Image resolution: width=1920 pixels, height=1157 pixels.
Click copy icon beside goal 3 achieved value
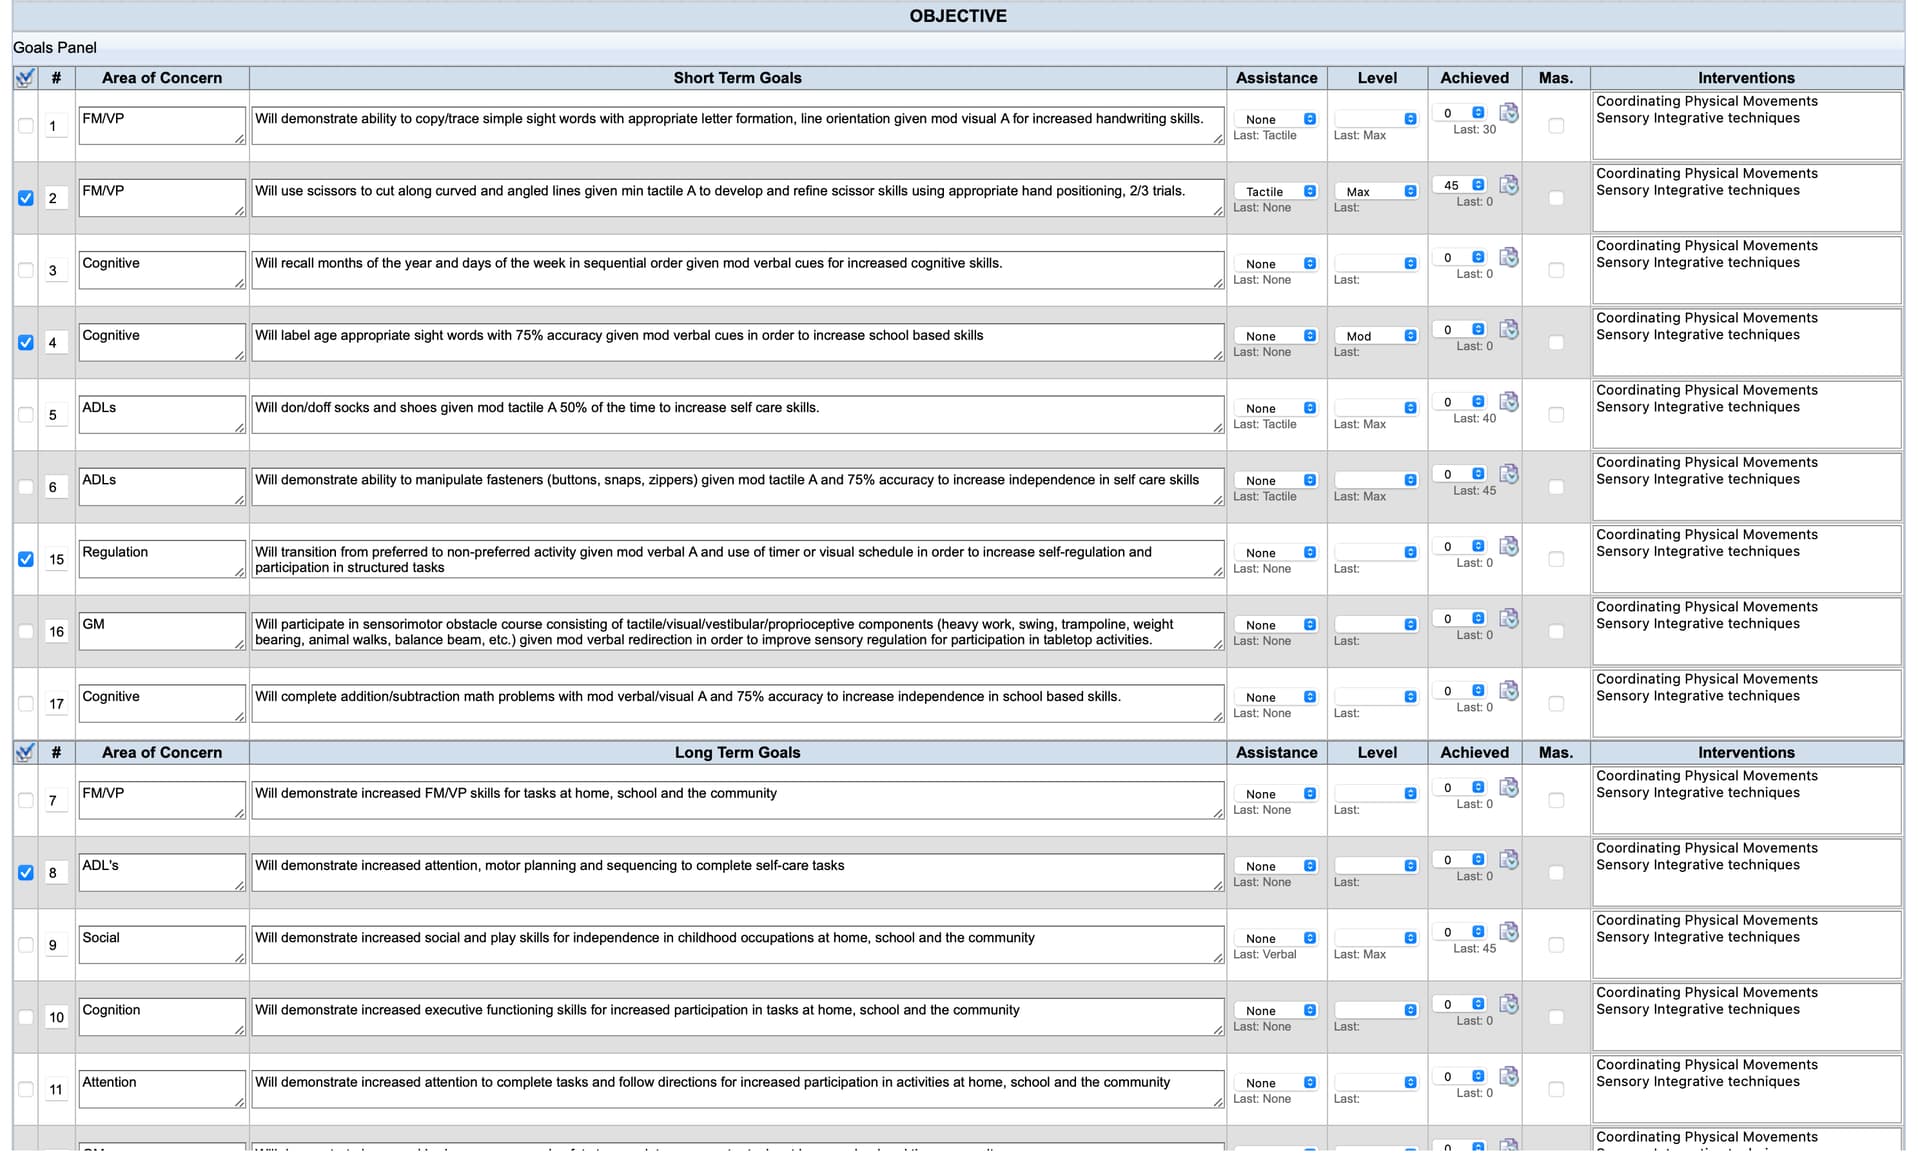click(x=1509, y=257)
